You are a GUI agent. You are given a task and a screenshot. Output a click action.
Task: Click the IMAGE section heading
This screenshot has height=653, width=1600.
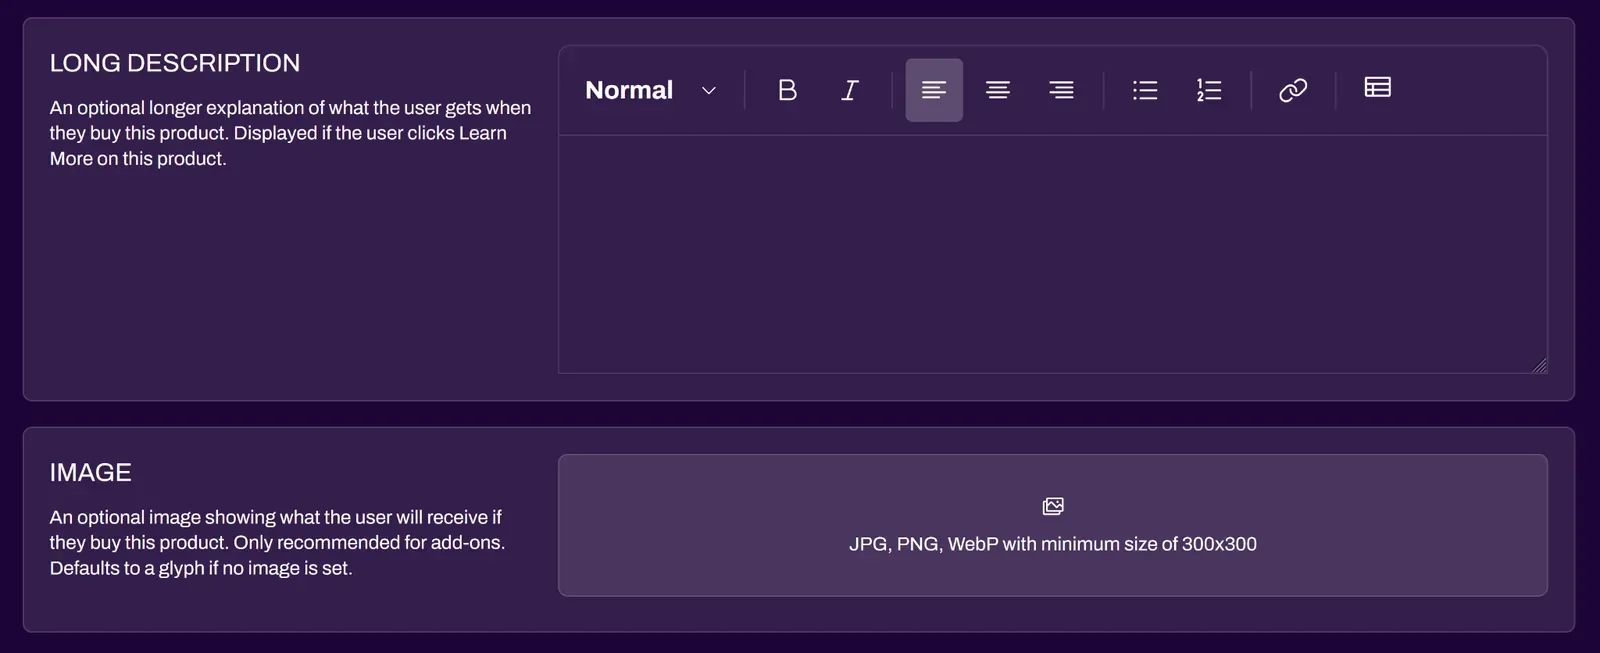point(90,471)
